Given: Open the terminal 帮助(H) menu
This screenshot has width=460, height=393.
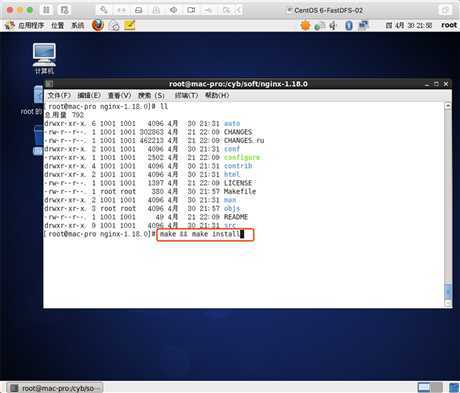Looking at the screenshot, I should (217, 95).
